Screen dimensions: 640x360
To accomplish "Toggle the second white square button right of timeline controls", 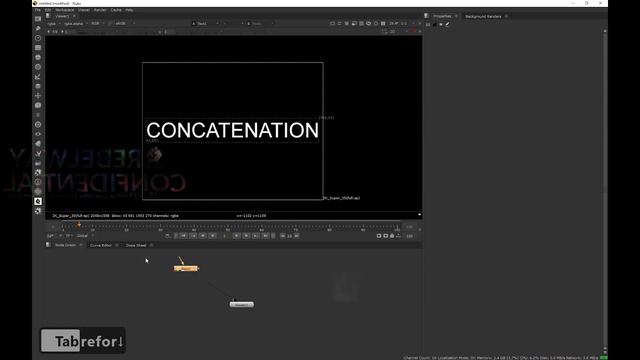I will click(385, 236).
